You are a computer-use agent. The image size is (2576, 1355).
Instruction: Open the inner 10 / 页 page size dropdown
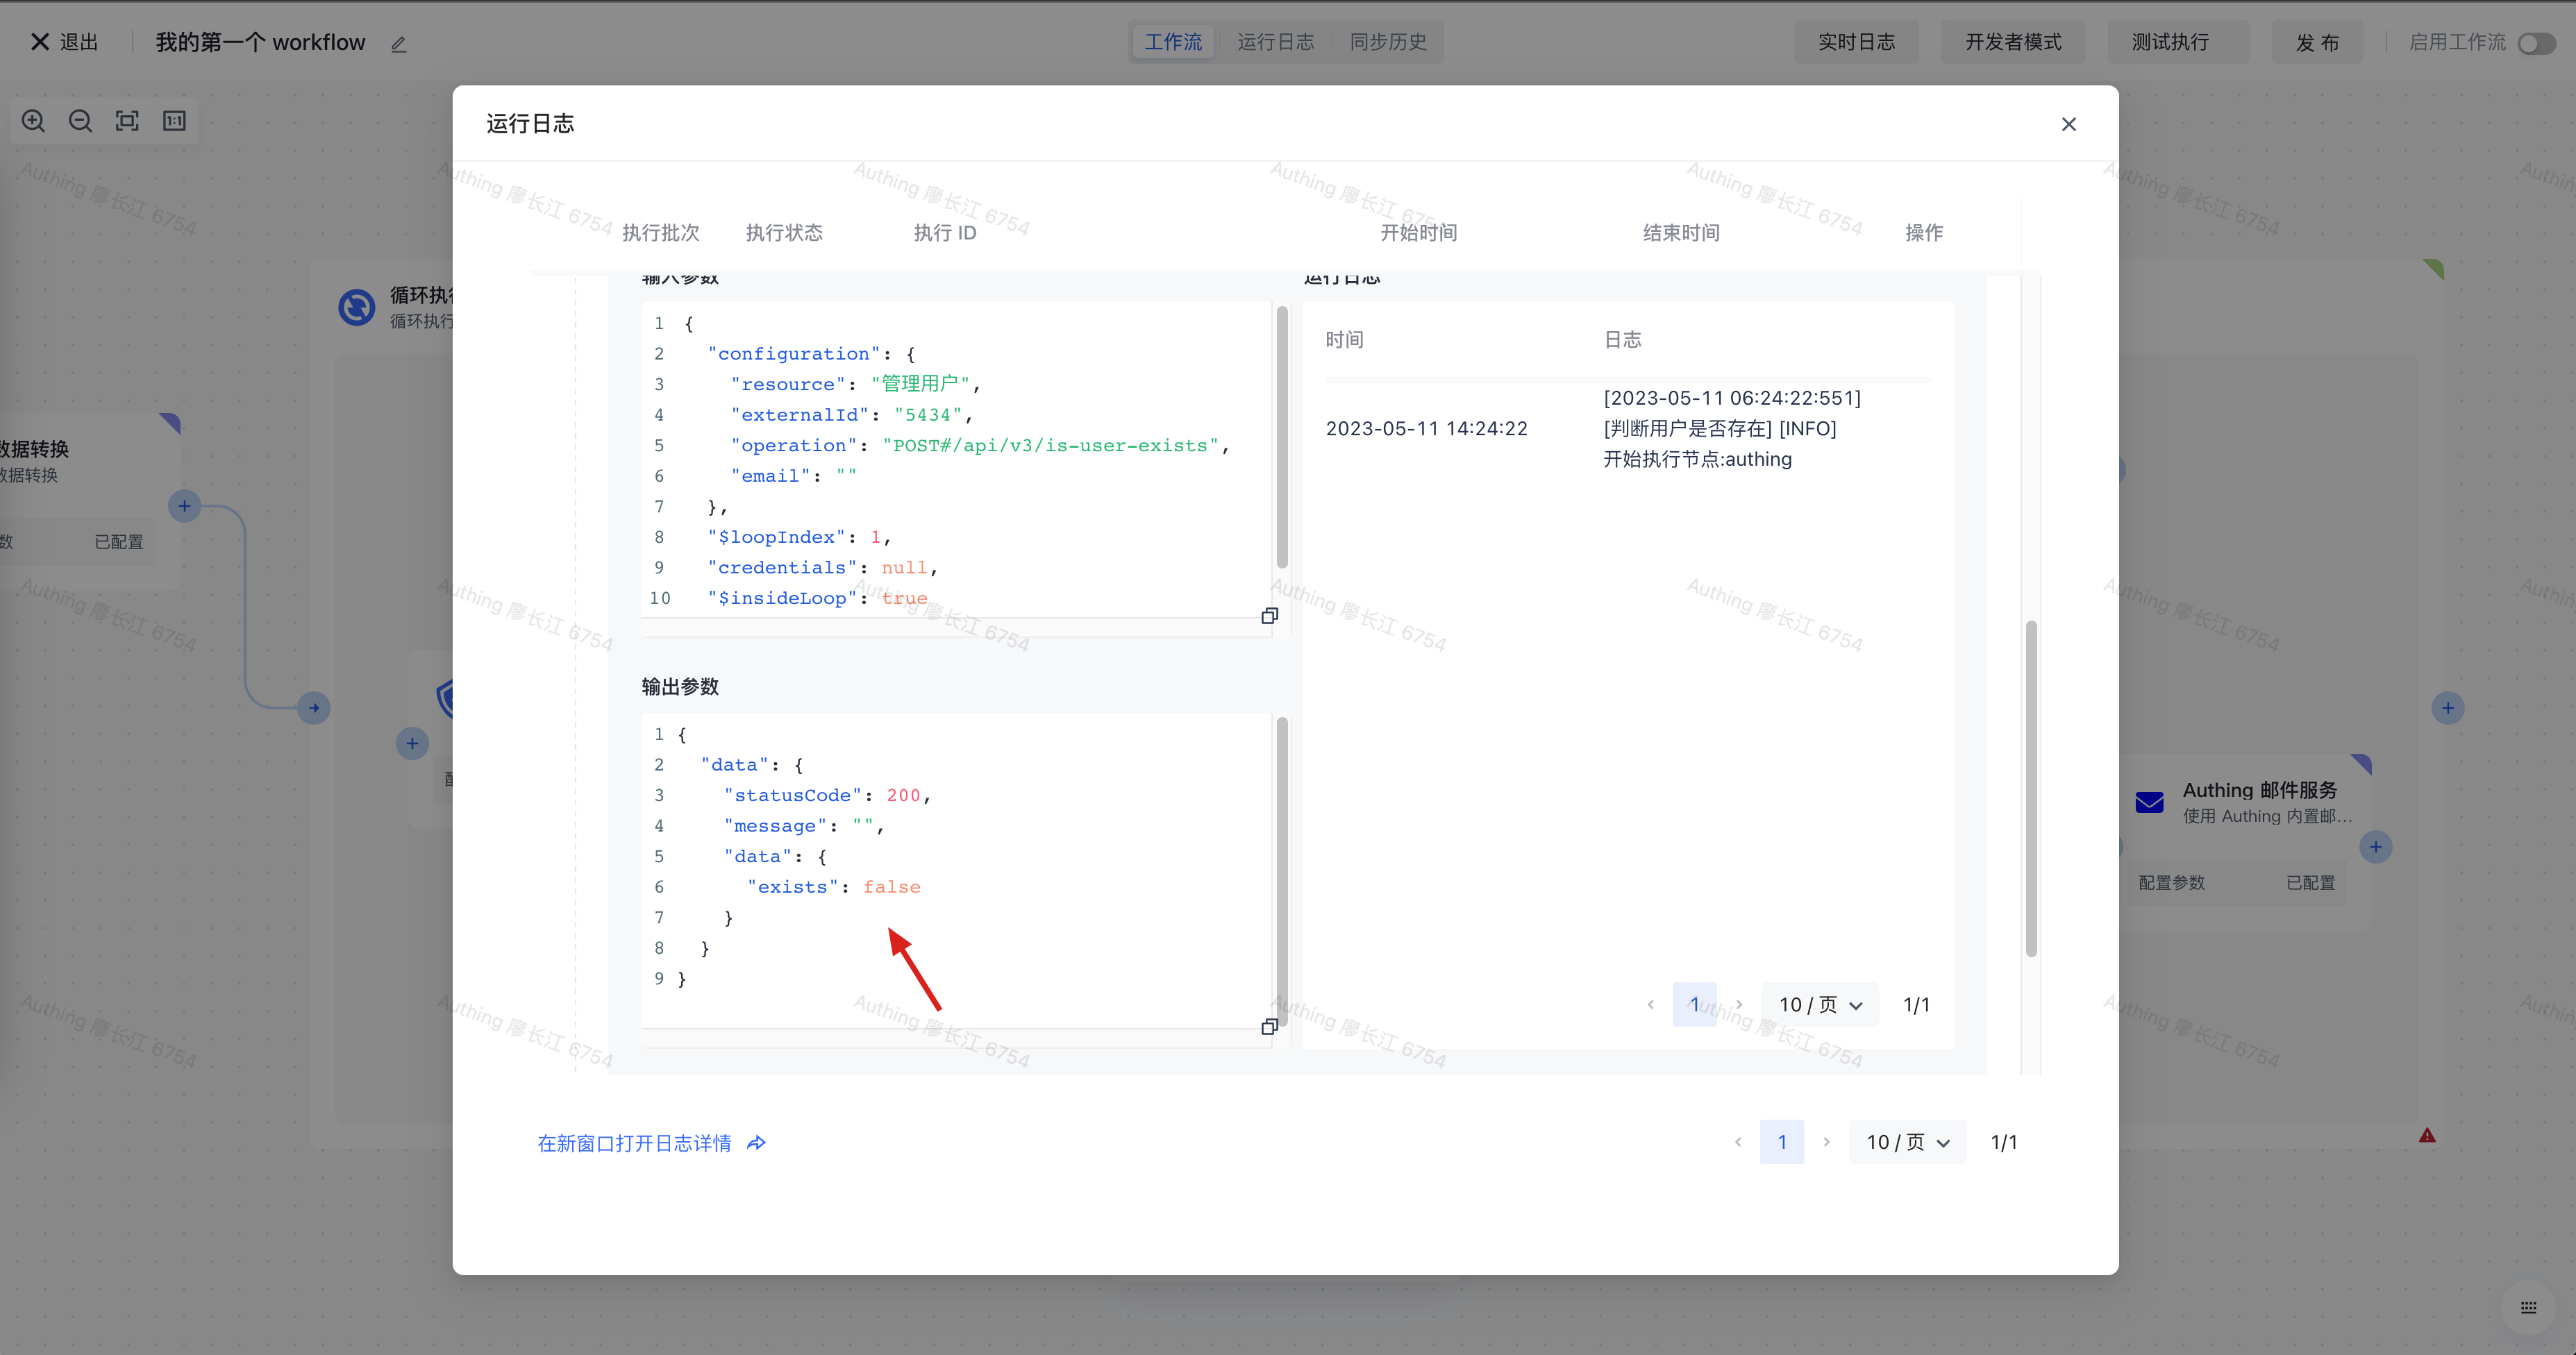pos(1819,1005)
